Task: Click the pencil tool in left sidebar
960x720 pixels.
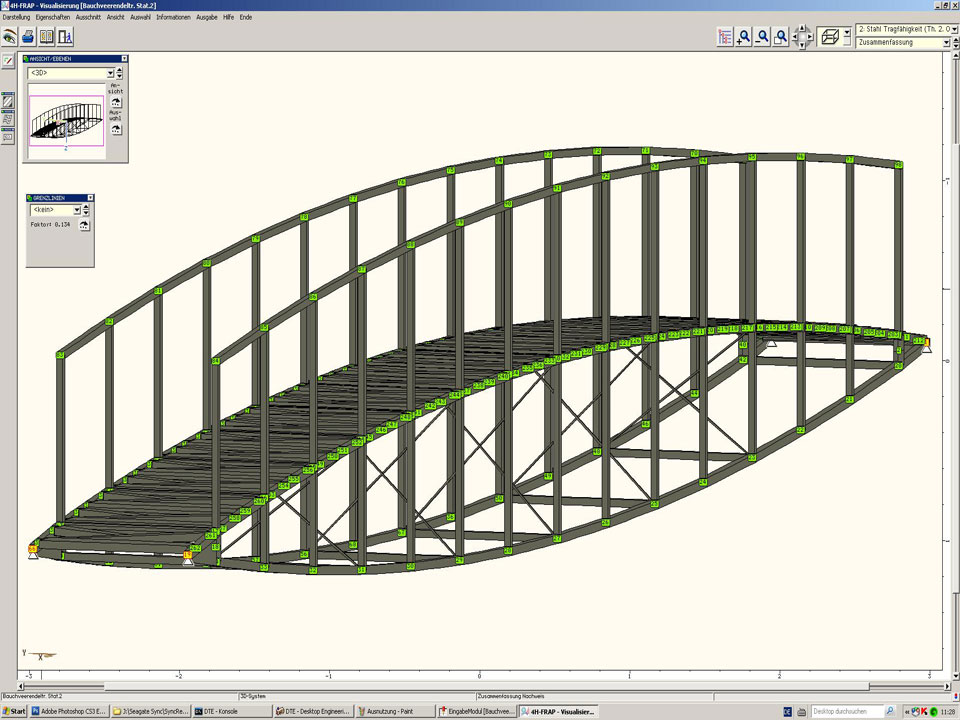Action: point(8,61)
